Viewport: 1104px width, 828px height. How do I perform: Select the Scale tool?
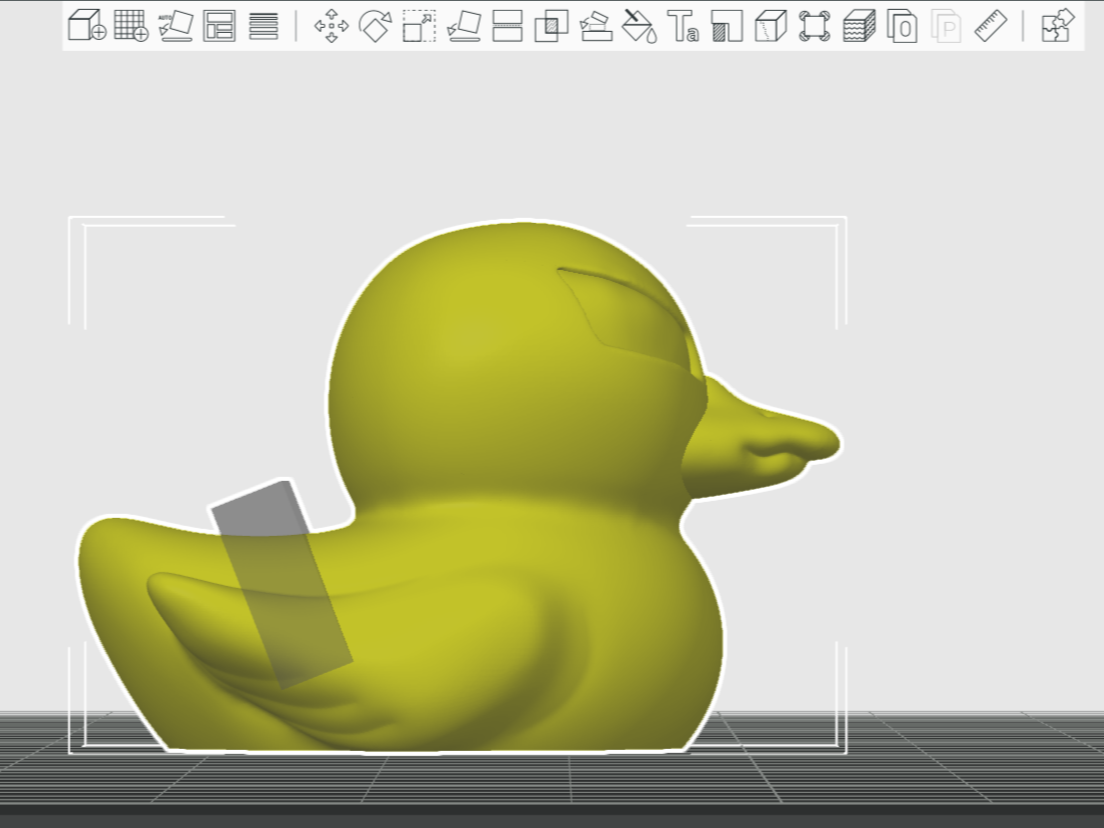[420, 26]
